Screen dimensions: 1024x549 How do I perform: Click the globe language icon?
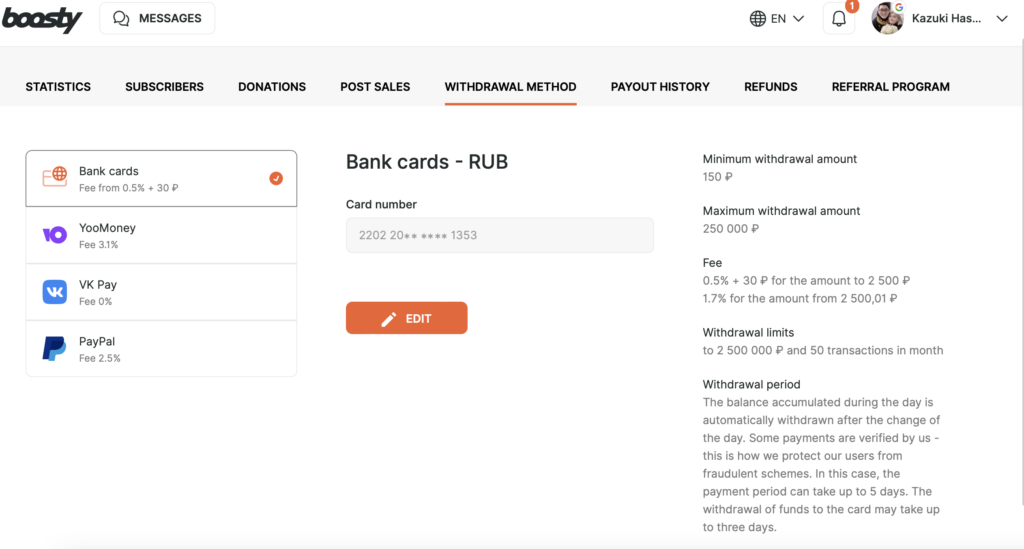tap(758, 19)
